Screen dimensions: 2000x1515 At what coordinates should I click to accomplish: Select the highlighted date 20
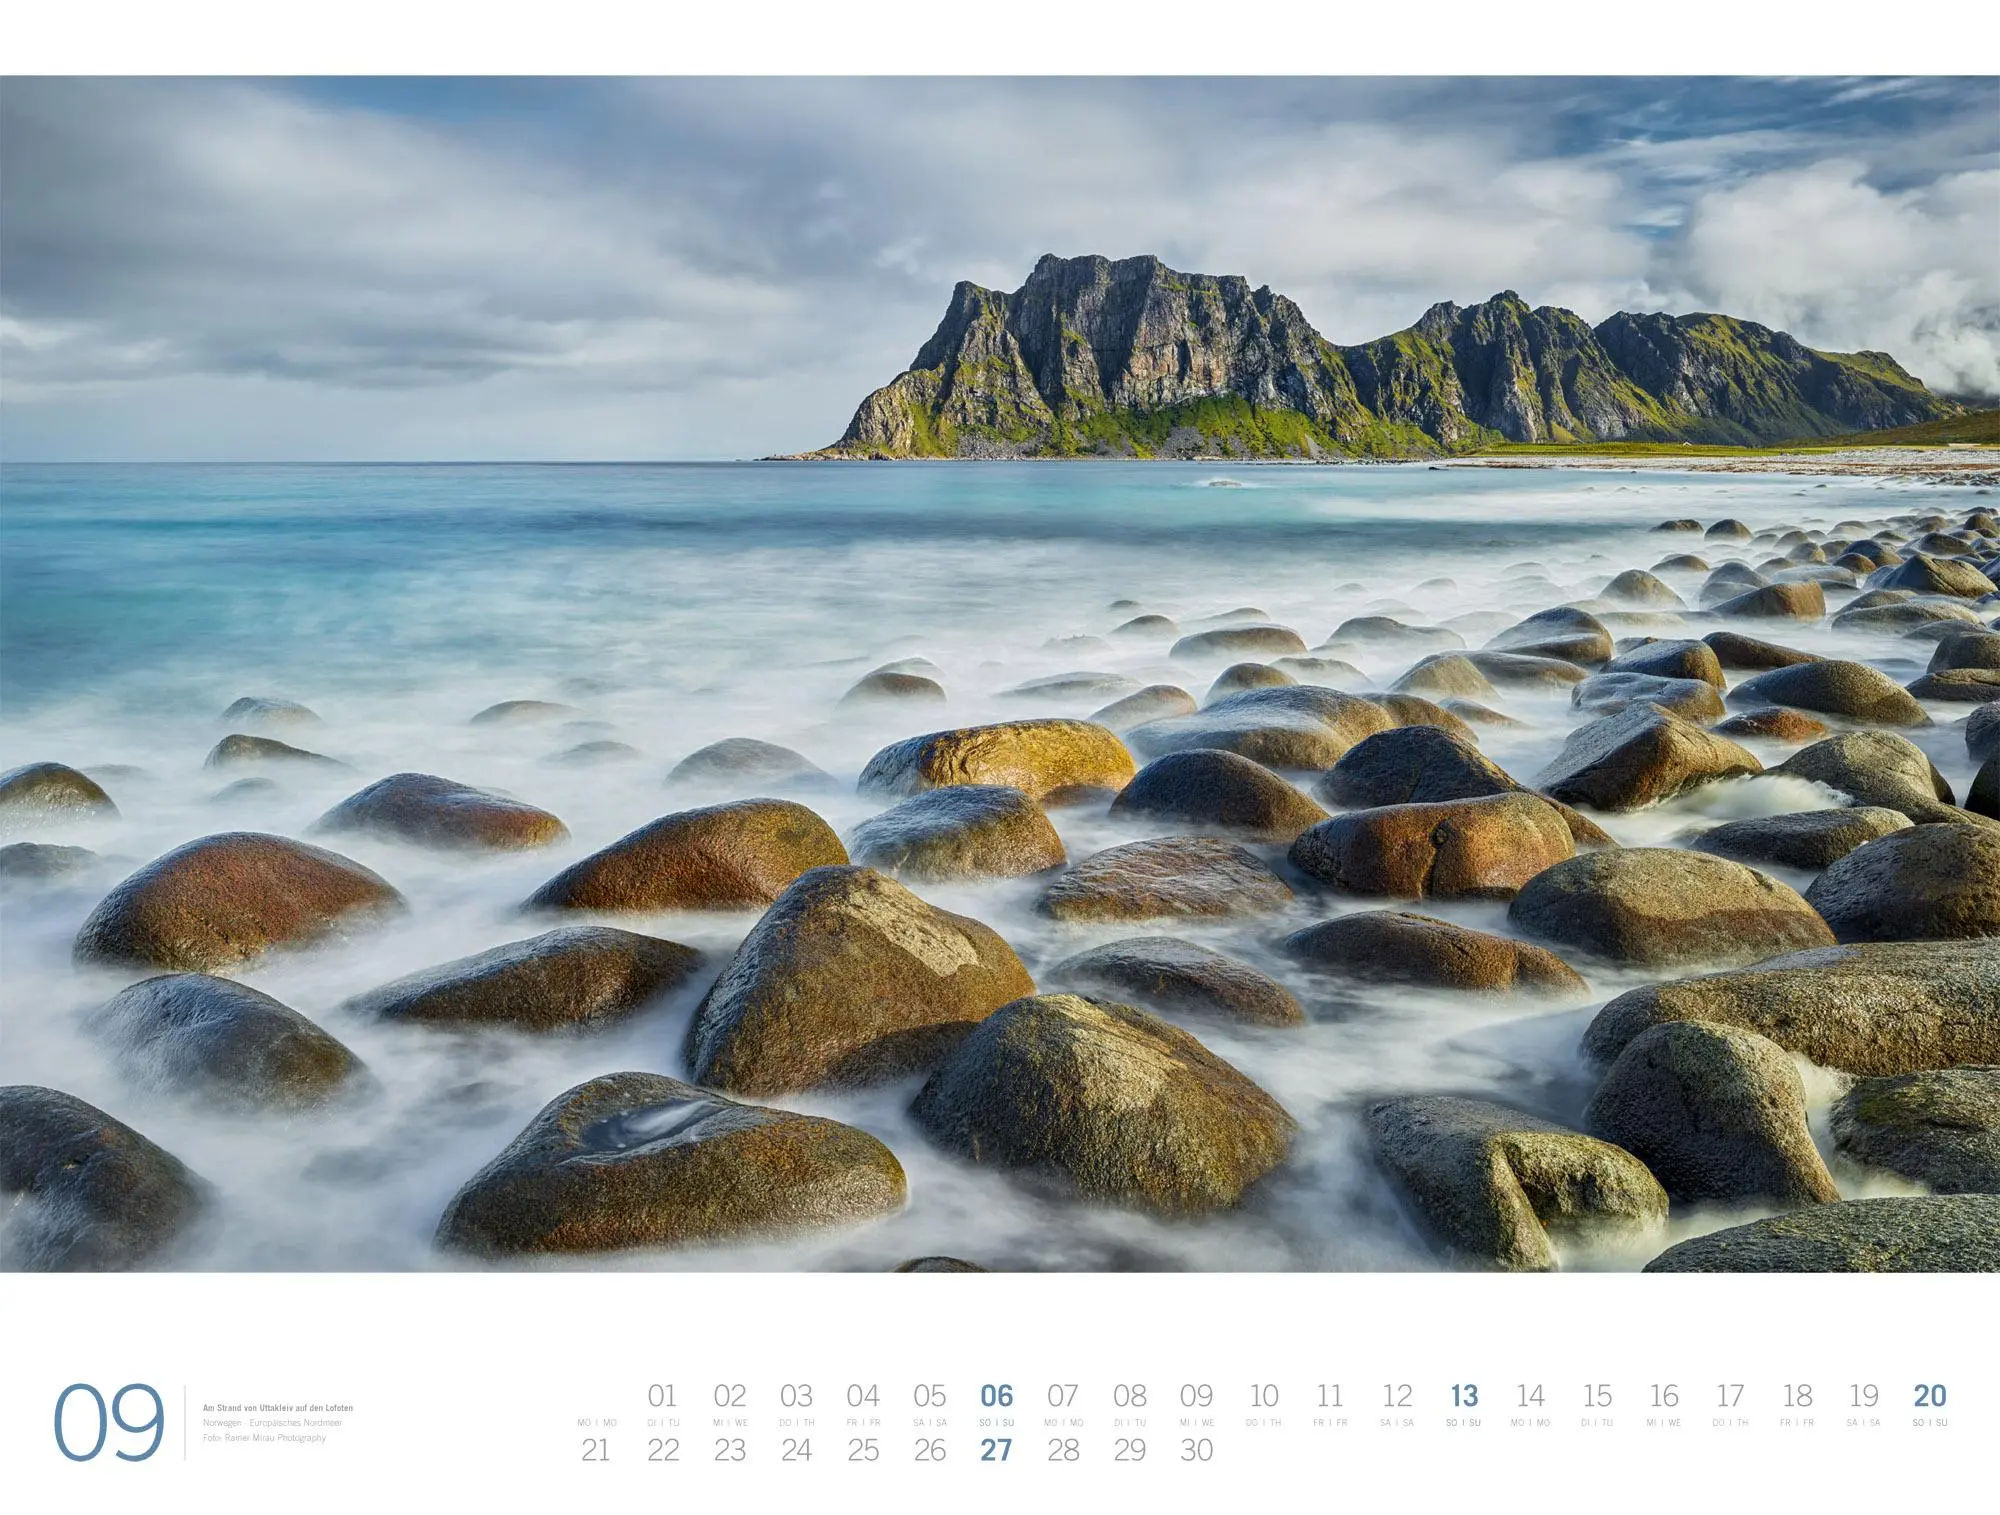point(1929,1396)
